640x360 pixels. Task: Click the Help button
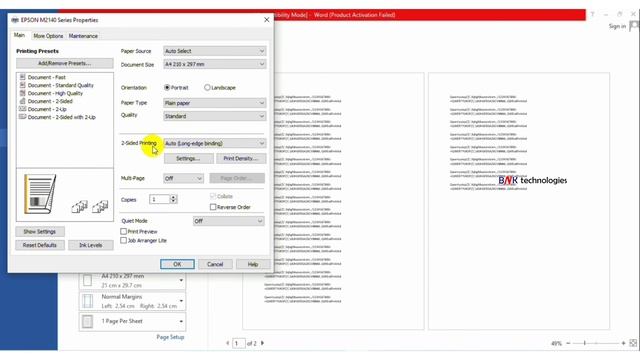coord(253,264)
